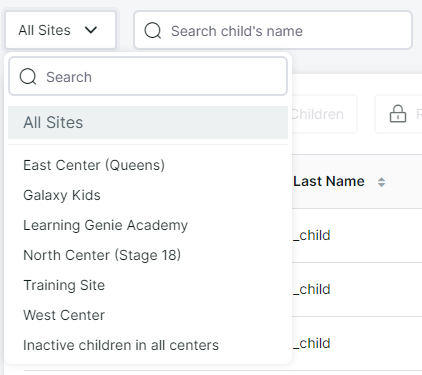This screenshot has width=422, height=375.
Task: Choose East Center (Queens) site
Action: [x=94, y=165]
